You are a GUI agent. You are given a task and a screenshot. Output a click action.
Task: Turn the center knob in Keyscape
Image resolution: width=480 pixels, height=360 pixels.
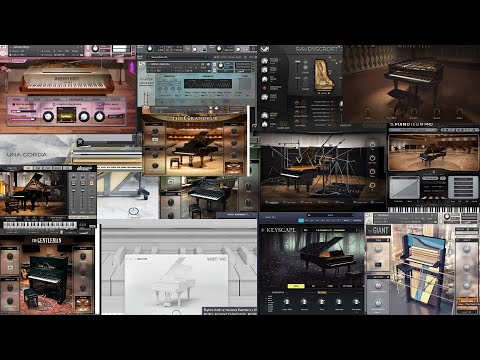click(321, 302)
